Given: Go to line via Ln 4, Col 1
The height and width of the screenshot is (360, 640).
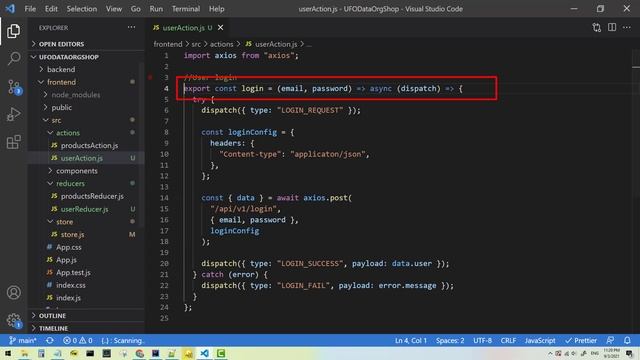Looking at the screenshot, I should coord(411,340).
